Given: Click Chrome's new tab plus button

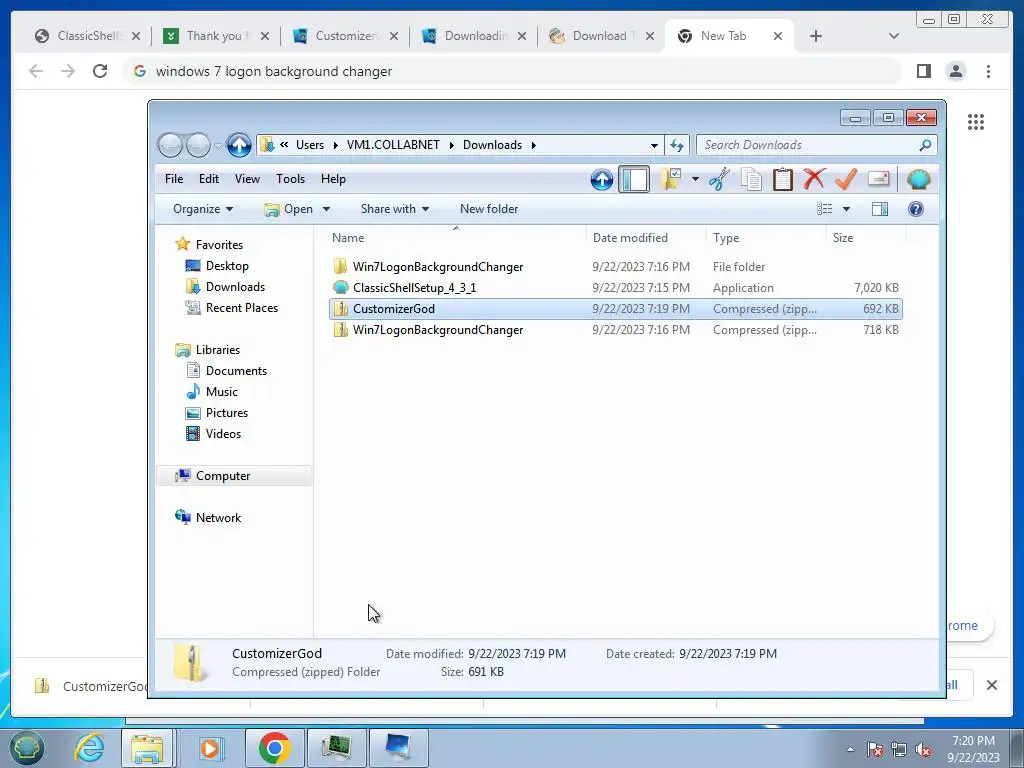Looking at the screenshot, I should tap(816, 36).
